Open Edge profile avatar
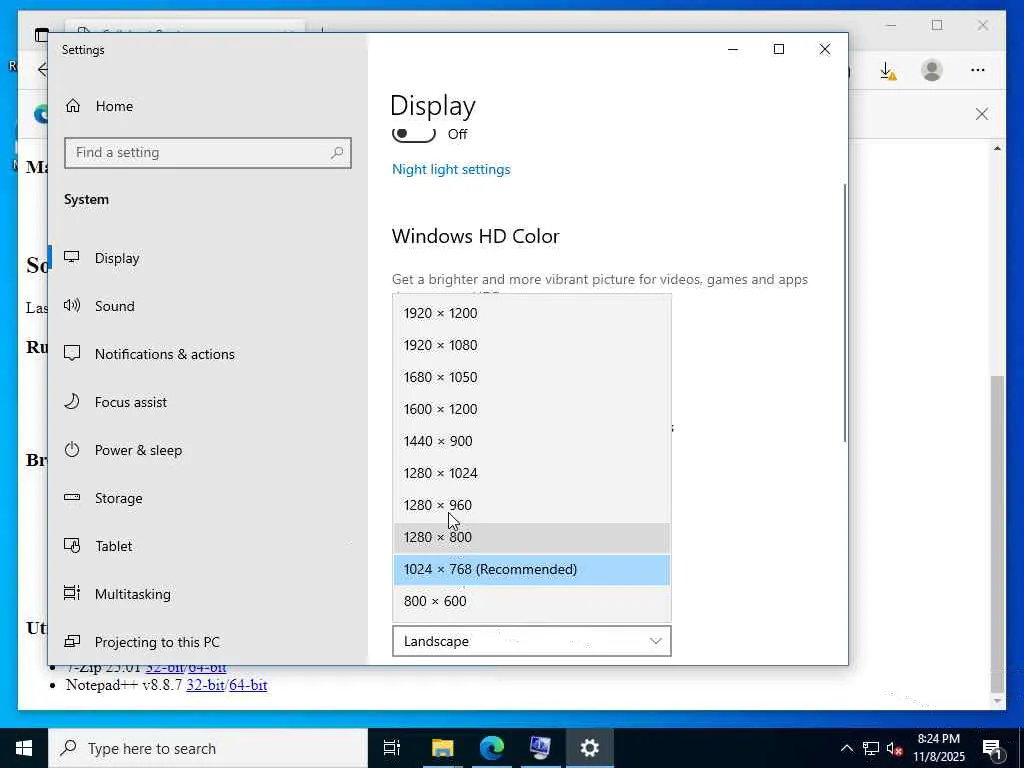Screen dimensions: 1024x768 [x=932, y=70]
